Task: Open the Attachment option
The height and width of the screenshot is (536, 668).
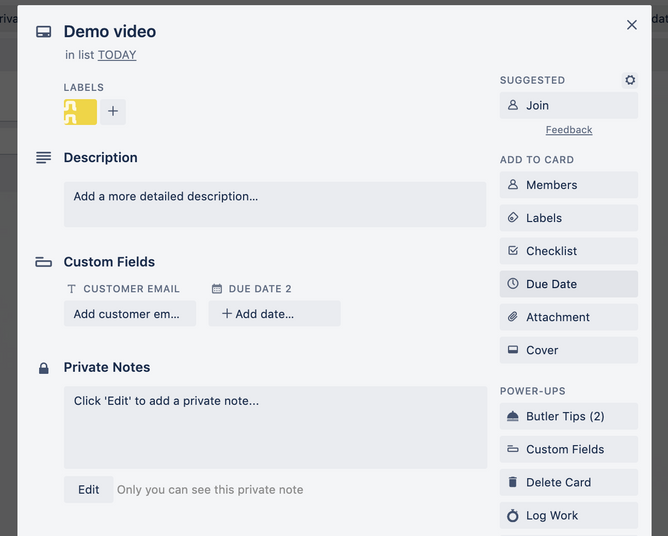Action: (x=569, y=317)
